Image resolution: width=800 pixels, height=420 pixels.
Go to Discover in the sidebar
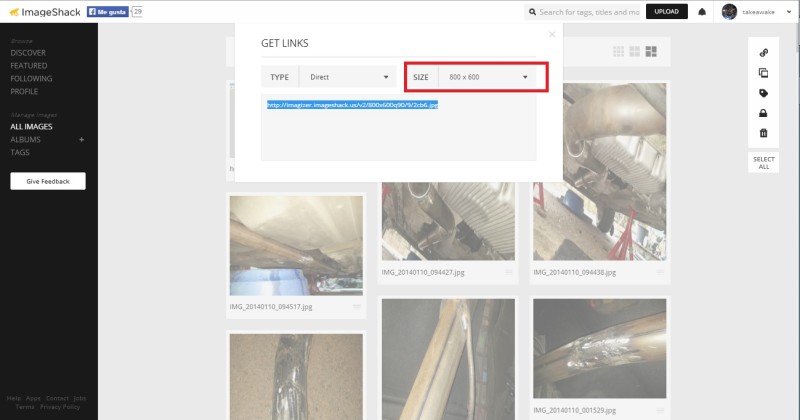click(x=28, y=53)
